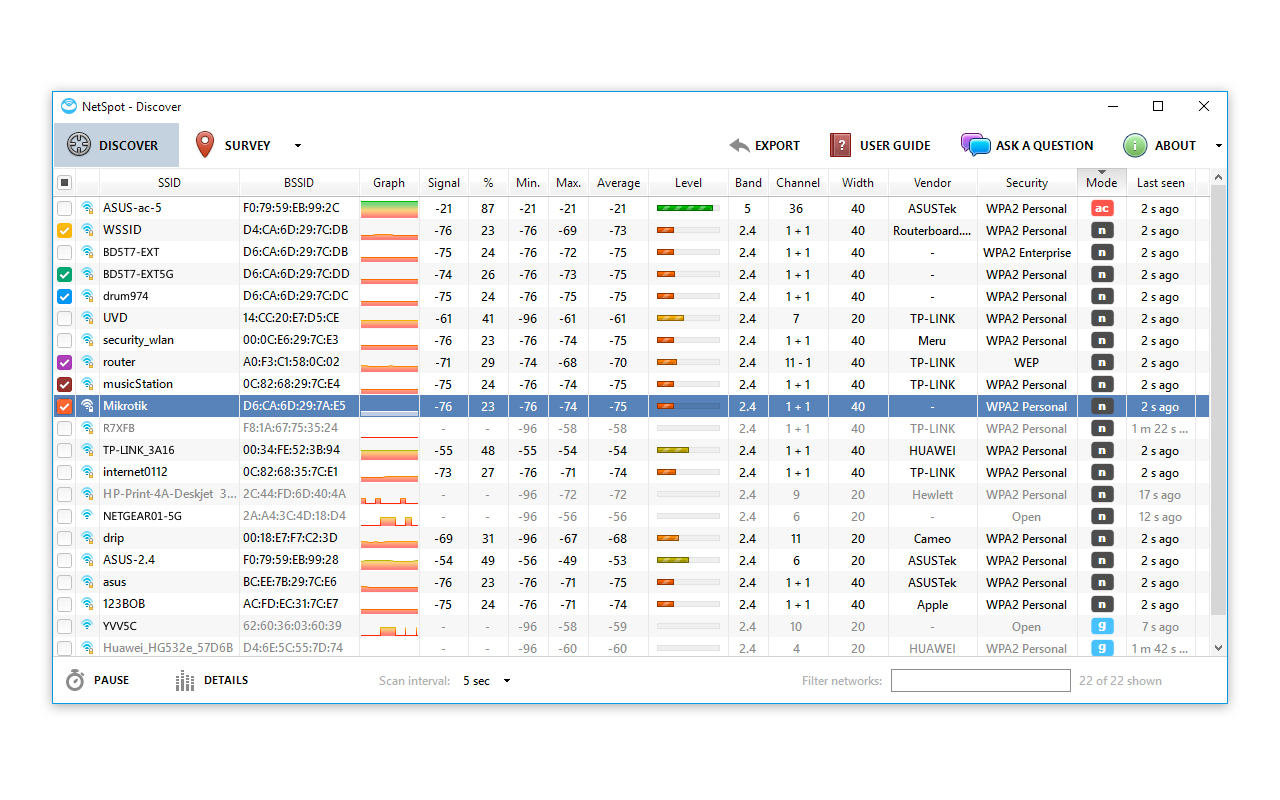This screenshot has width=1280, height=800.
Task: Click the level bar for ASUS-ac-5
Action: click(x=688, y=208)
